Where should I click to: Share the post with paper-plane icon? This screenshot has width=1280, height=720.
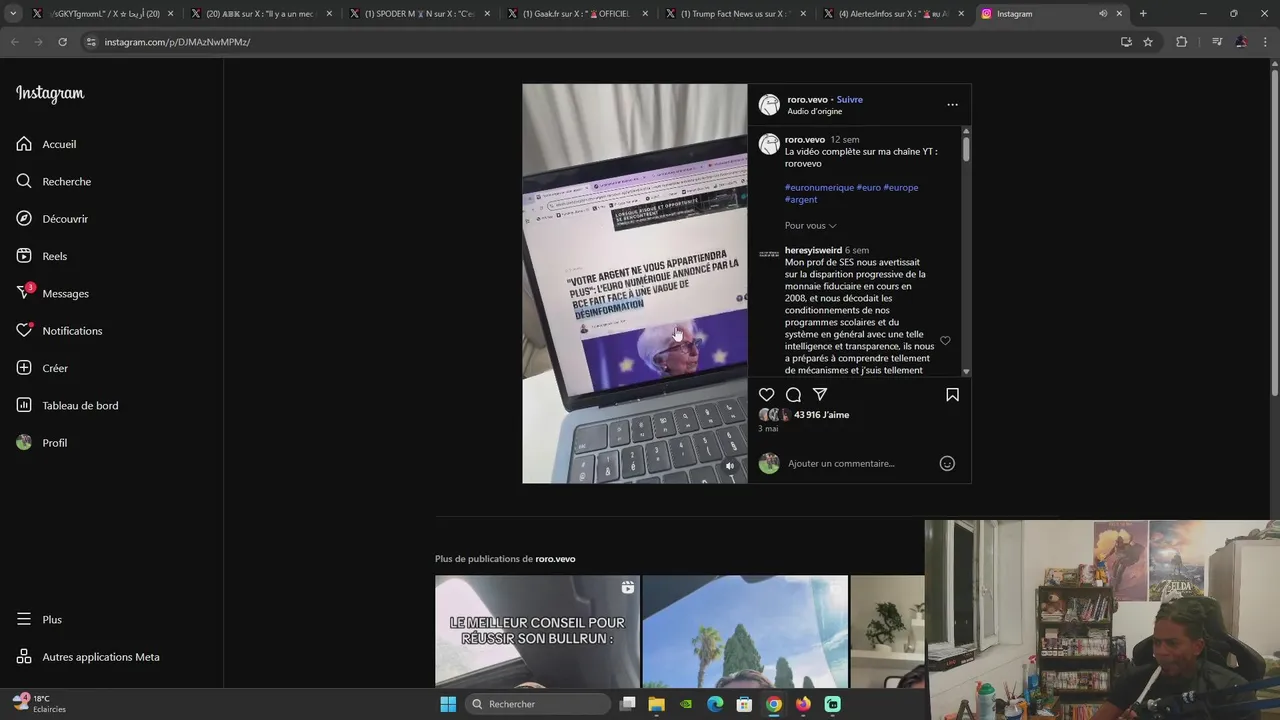click(820, 395)
